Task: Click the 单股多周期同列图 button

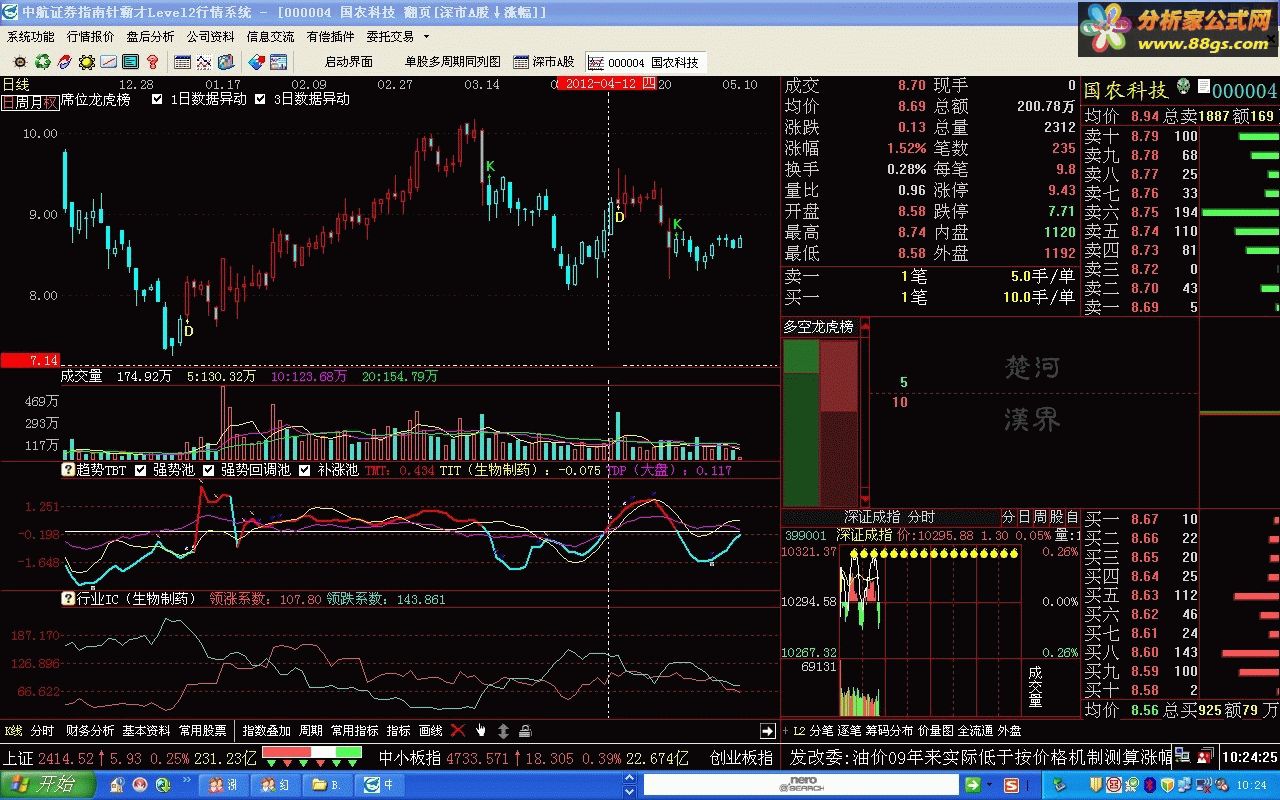Action: click(452, 62)
